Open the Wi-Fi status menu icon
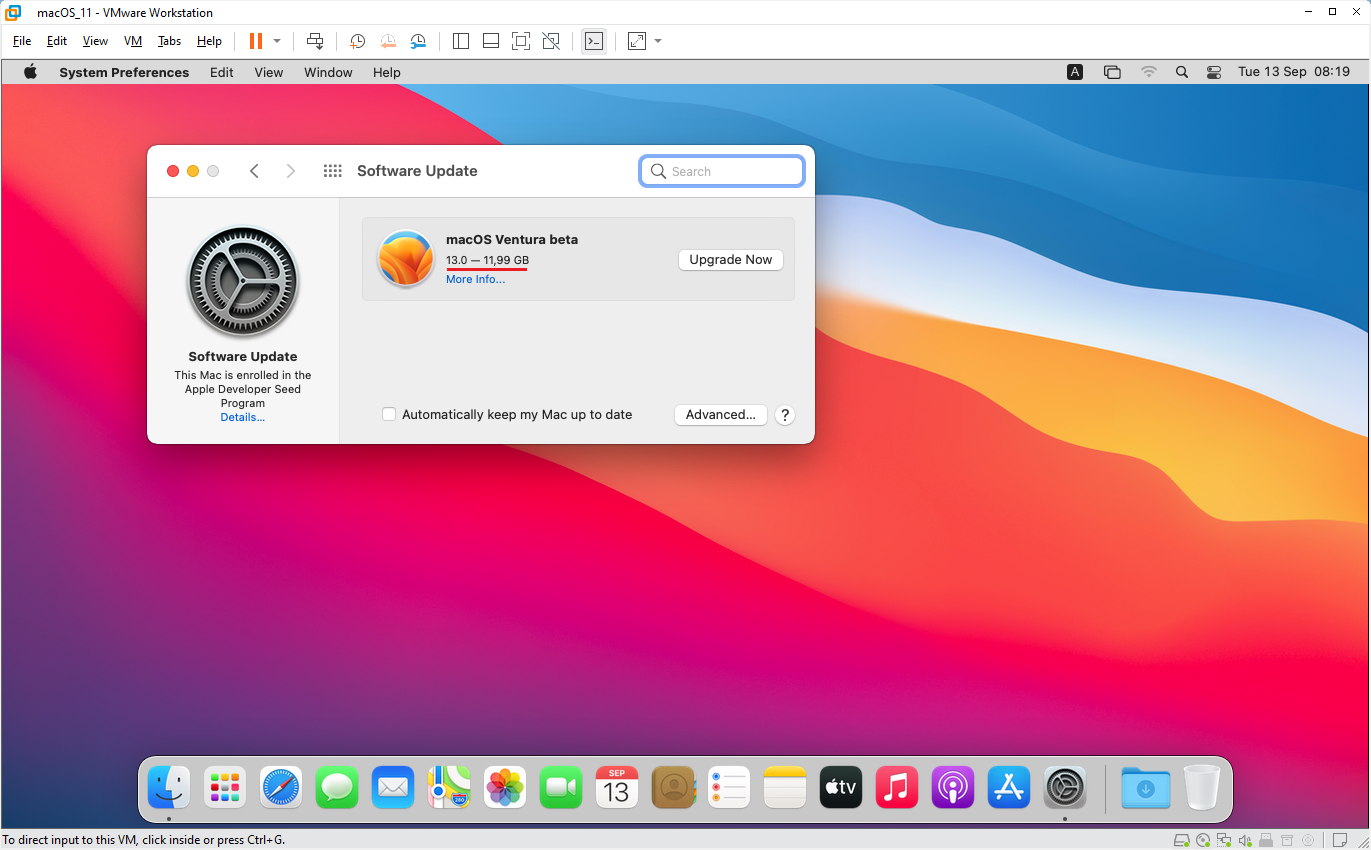 pos(1149,72)
